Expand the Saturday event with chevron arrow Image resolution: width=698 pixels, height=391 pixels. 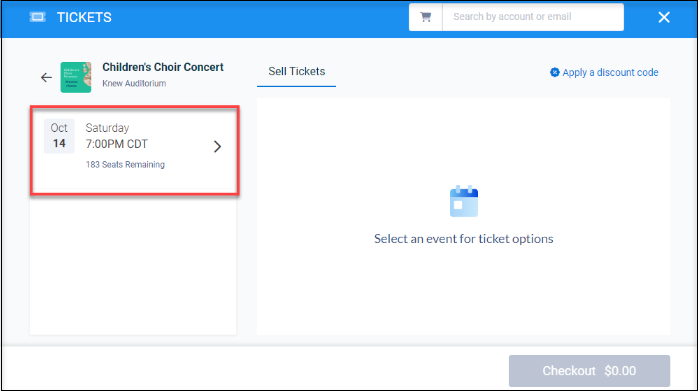point(217,147)
